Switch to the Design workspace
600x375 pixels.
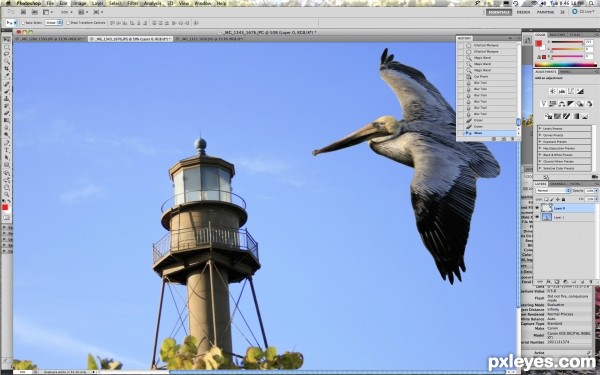[x=523, y=12]
